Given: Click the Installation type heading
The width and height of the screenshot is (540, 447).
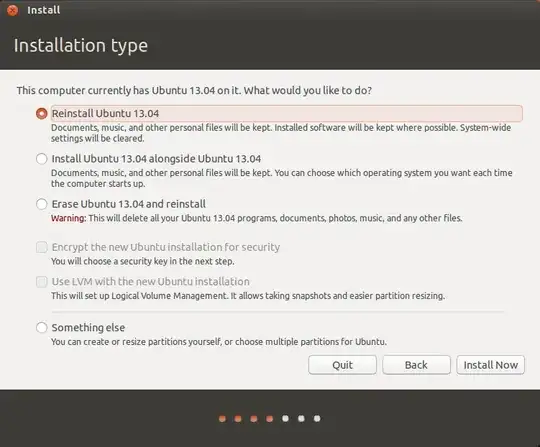Looking at the screenshot, I should tap(81, 45).
